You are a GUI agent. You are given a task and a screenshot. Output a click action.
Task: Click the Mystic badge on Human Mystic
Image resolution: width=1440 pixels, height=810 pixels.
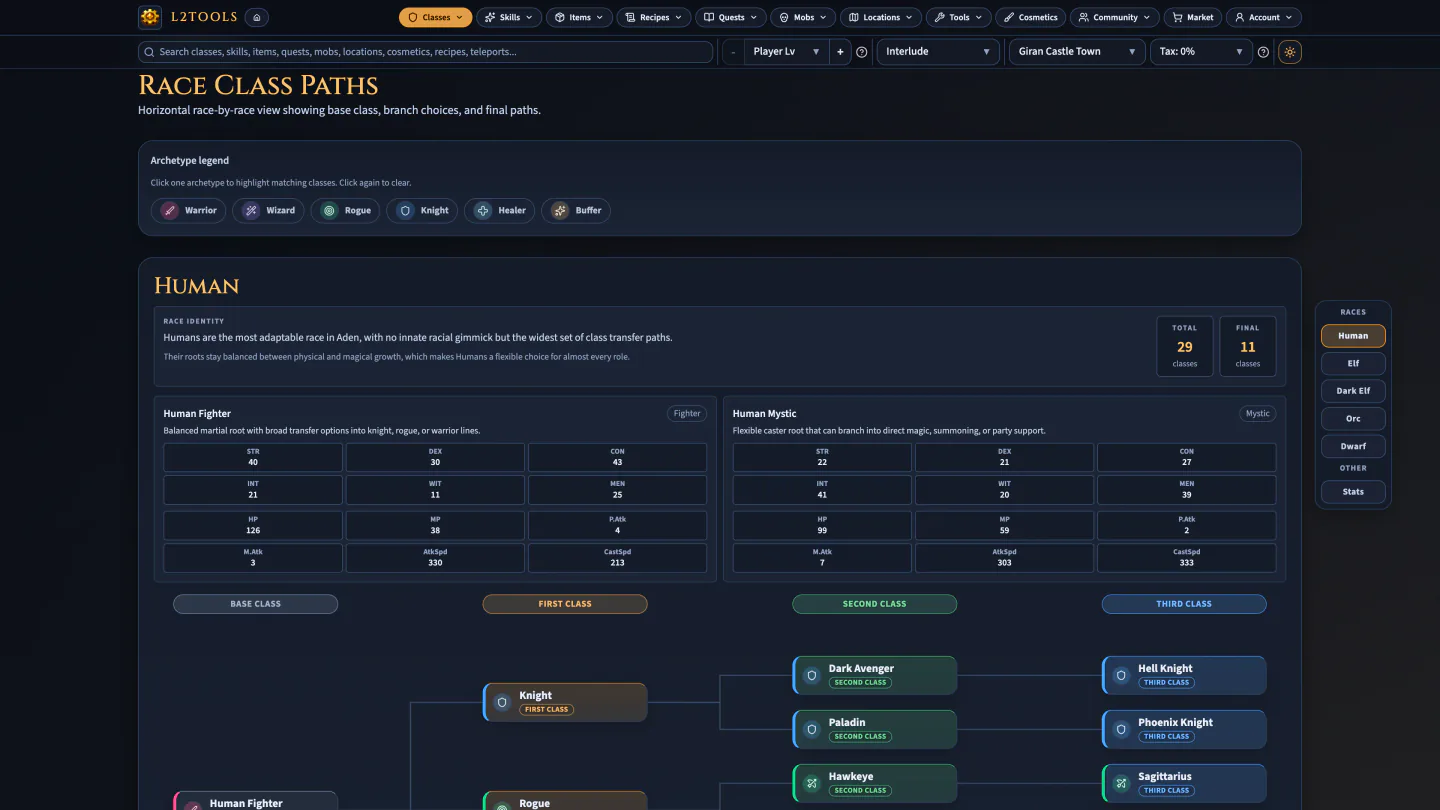pos(1258,414)
